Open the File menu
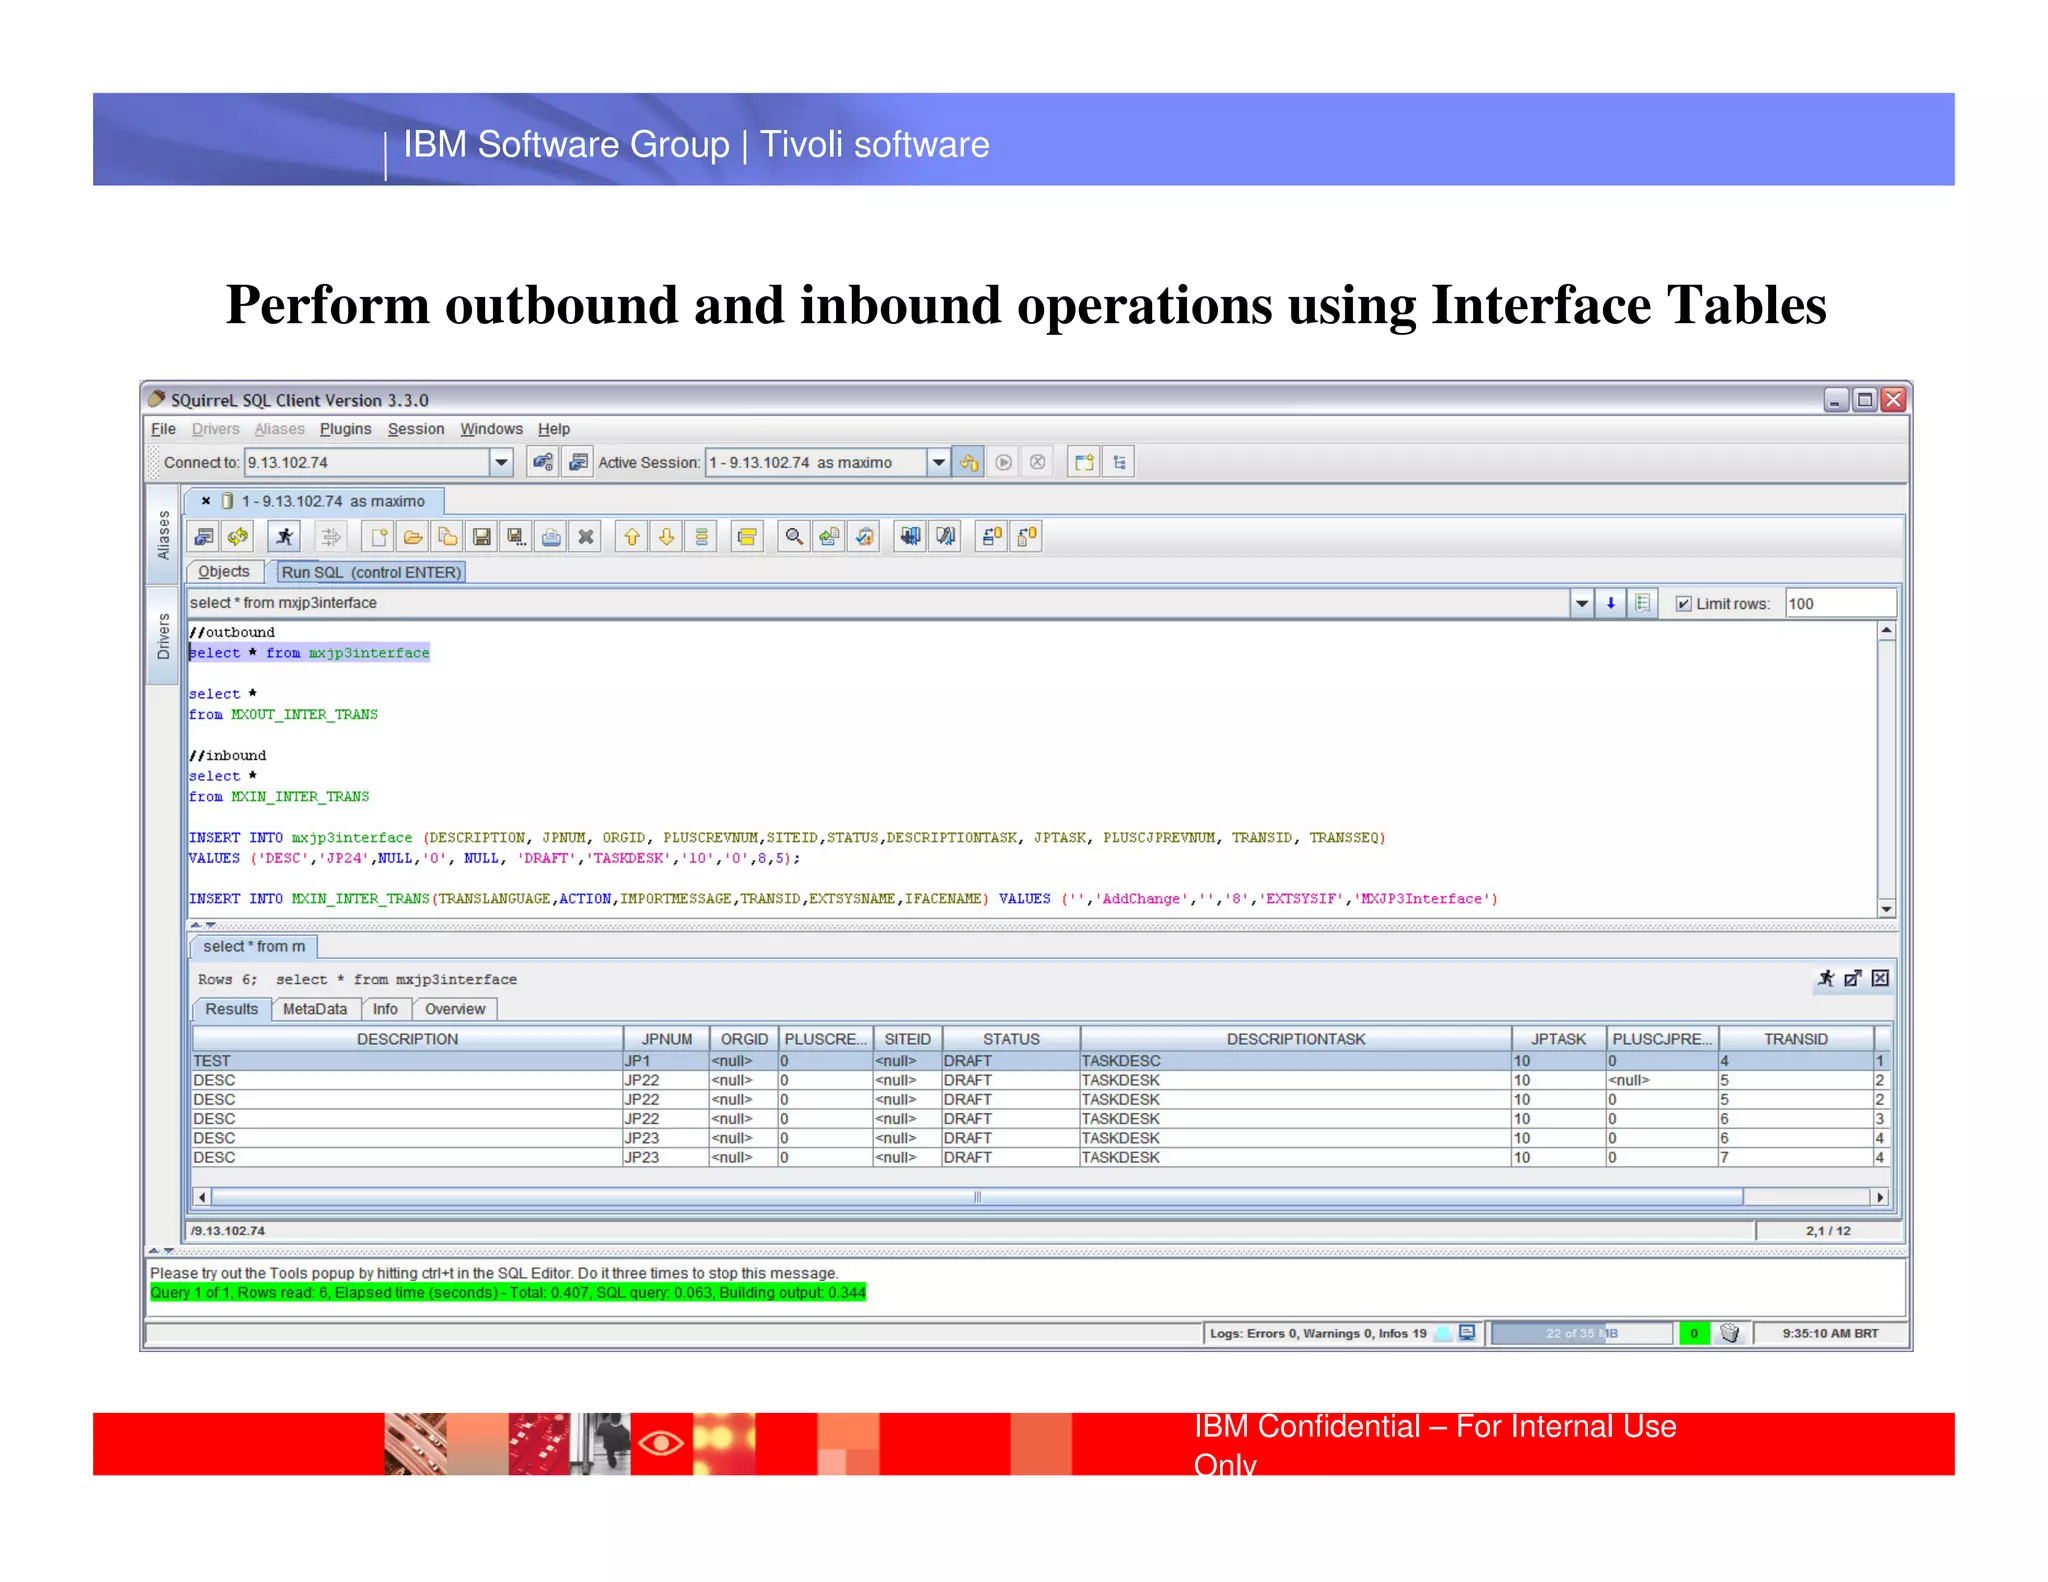The image size is (2048, 1582). (x=163, y=429)
